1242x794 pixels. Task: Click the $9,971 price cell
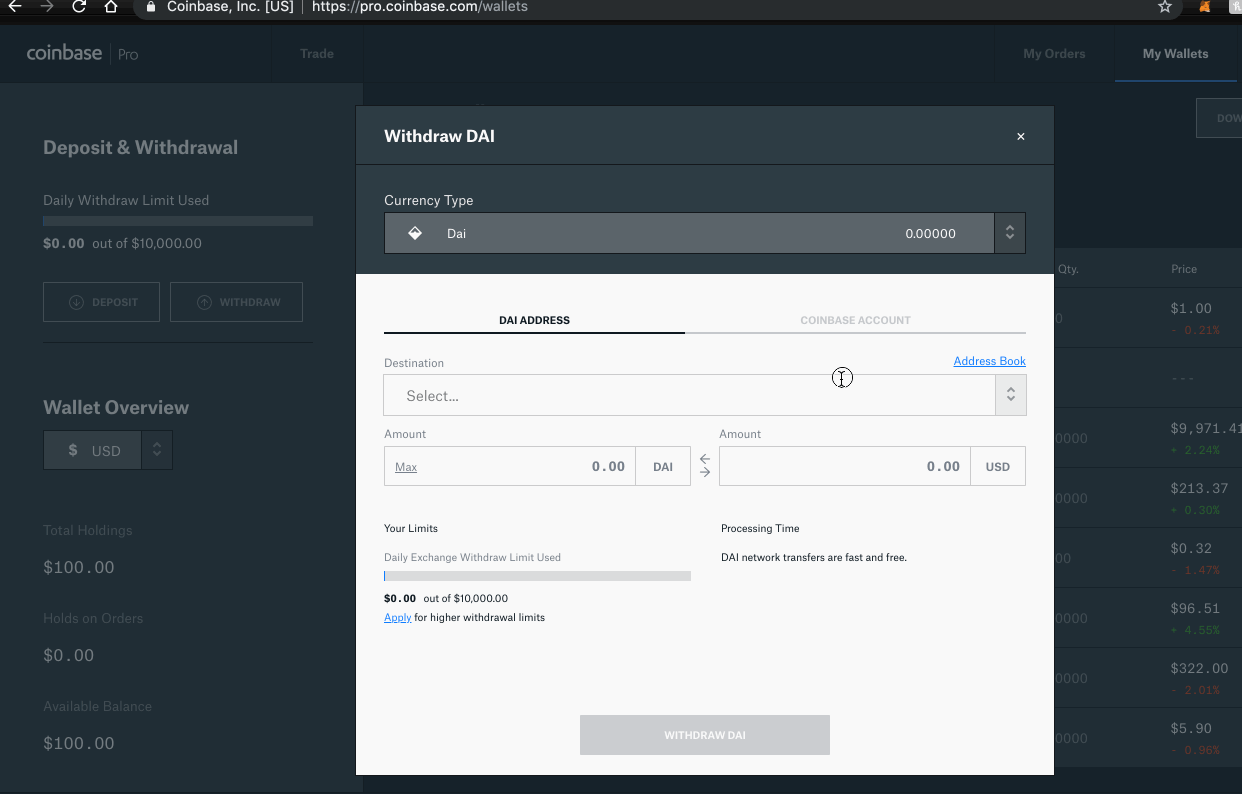point(1206,428)
